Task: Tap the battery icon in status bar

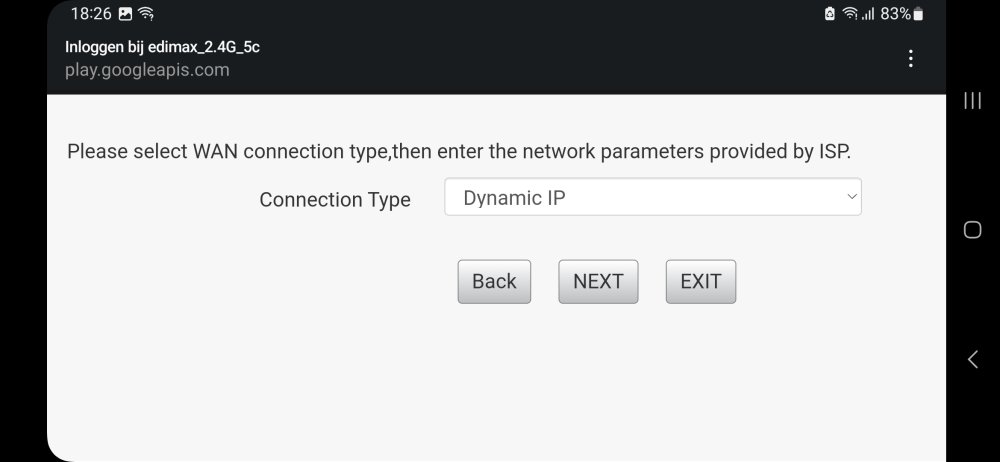Action: click(x=919, y=14)
